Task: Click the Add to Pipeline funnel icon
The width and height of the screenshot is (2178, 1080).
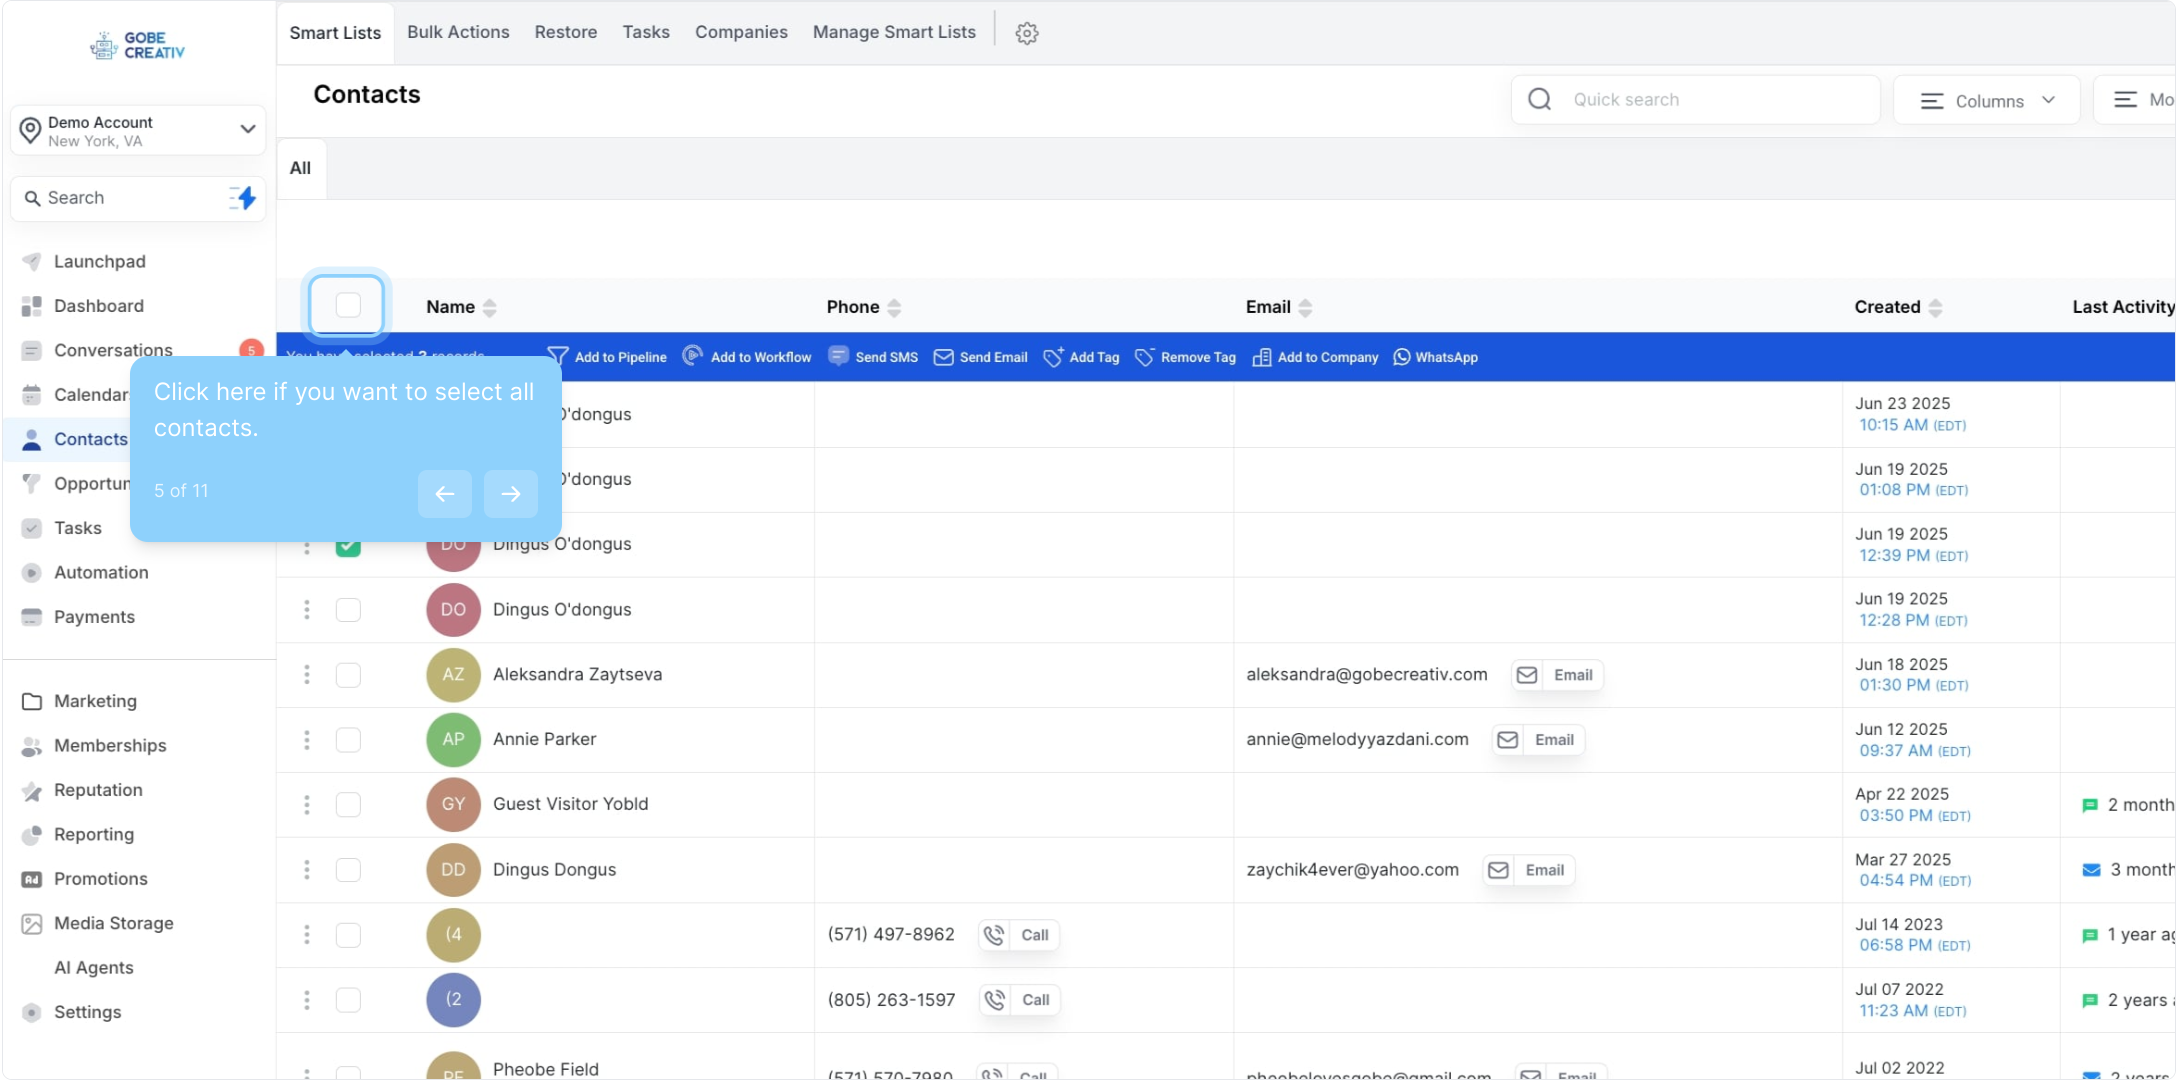Action: click(558, 357)
